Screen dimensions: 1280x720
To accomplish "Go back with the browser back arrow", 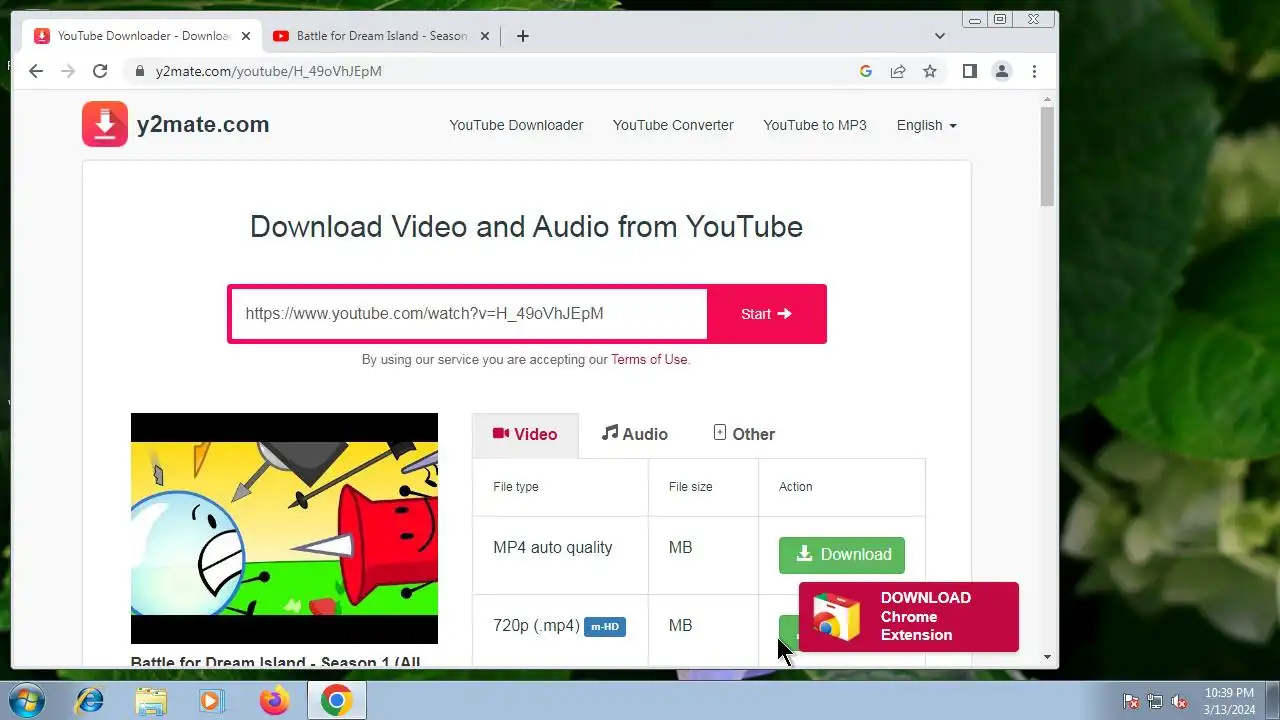I will (x=36, y=71).
